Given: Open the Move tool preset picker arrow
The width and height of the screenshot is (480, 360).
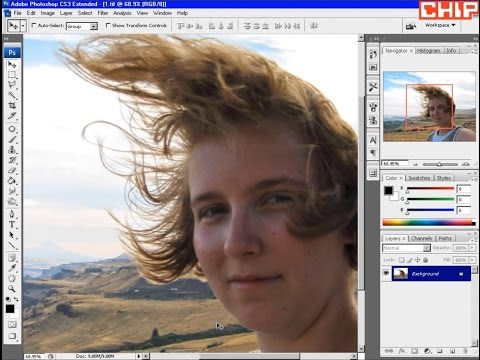Looking at the screenshot, I should tap(23, 26).
